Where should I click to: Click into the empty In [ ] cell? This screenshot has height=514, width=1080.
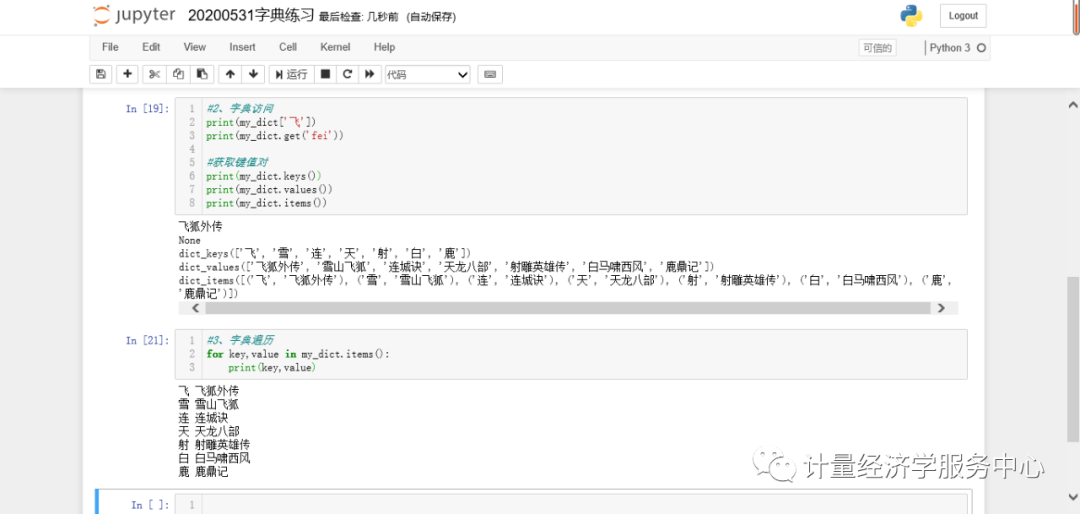(584, 505)
